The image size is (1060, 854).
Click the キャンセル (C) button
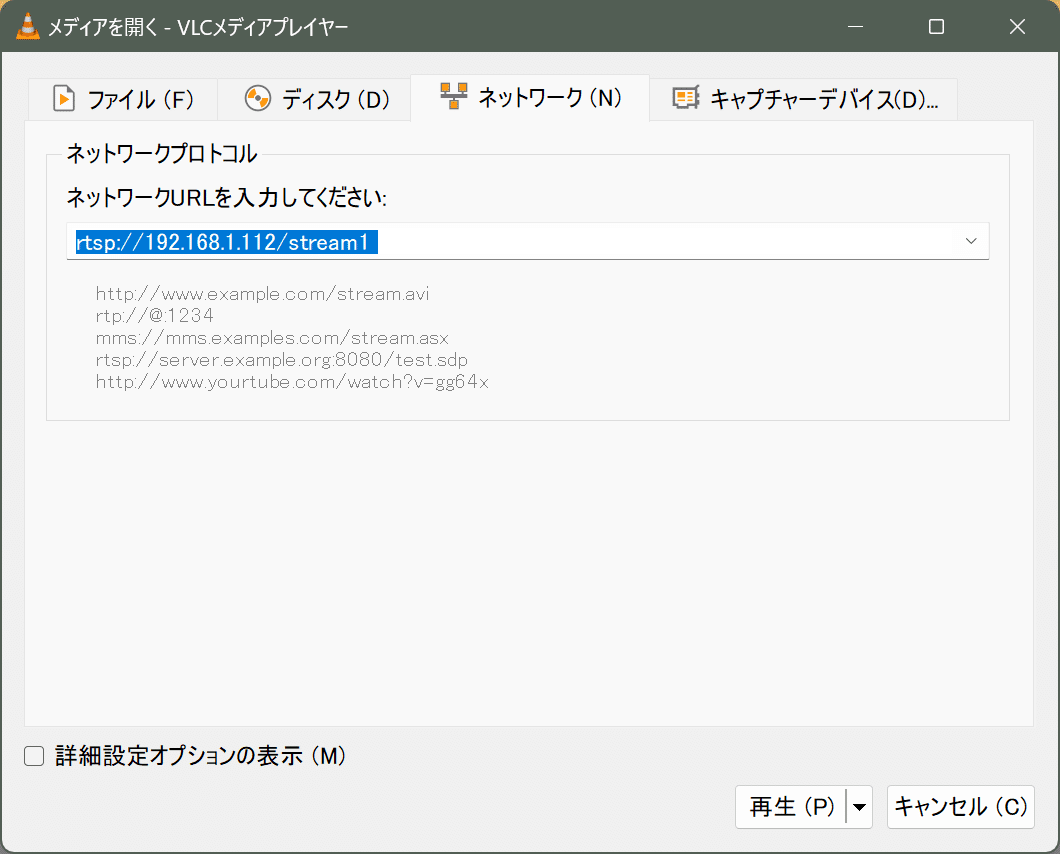pyautogui.click(x=961, y=807)
